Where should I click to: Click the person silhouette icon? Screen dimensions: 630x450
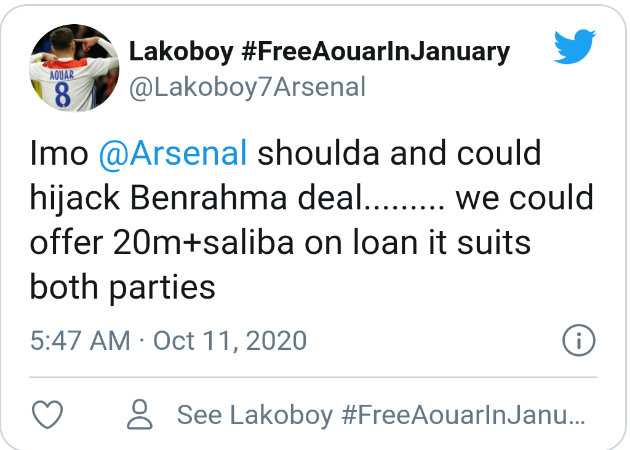141,413
